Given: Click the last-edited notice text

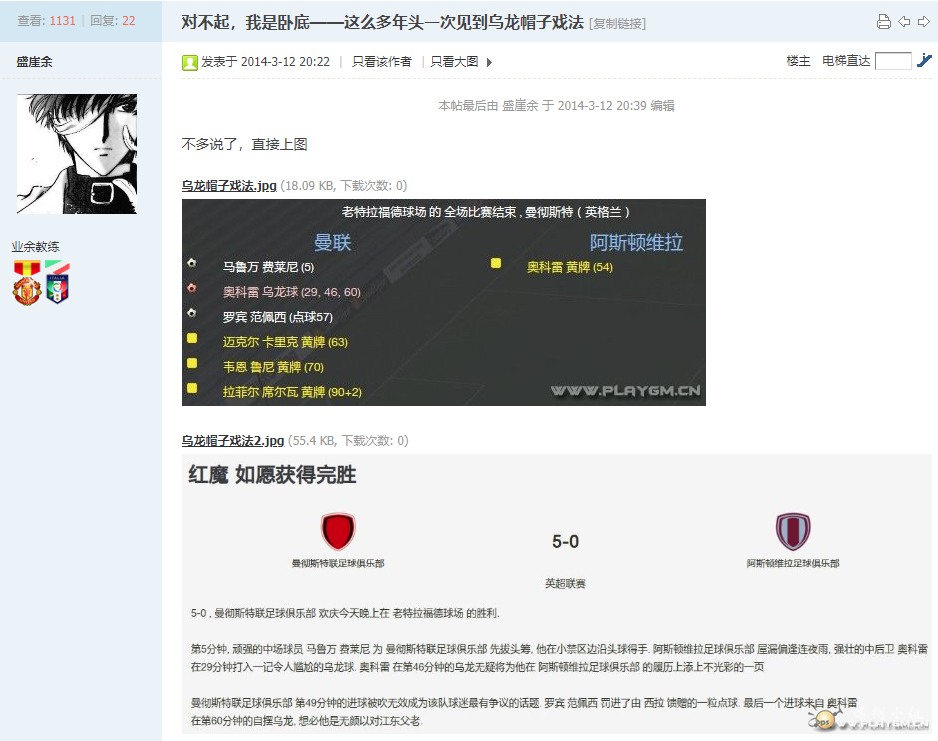Looking at the screenshot, I should click(x=556, y=106).
